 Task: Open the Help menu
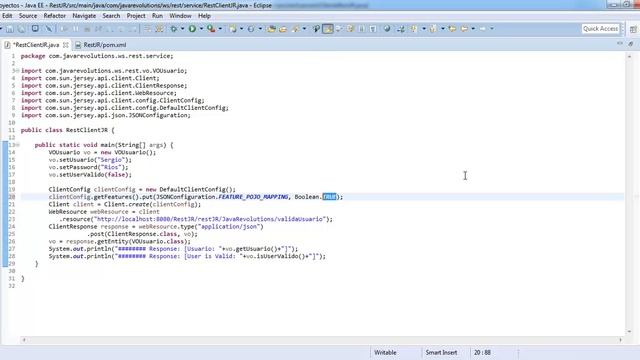[x=204, y=16]
